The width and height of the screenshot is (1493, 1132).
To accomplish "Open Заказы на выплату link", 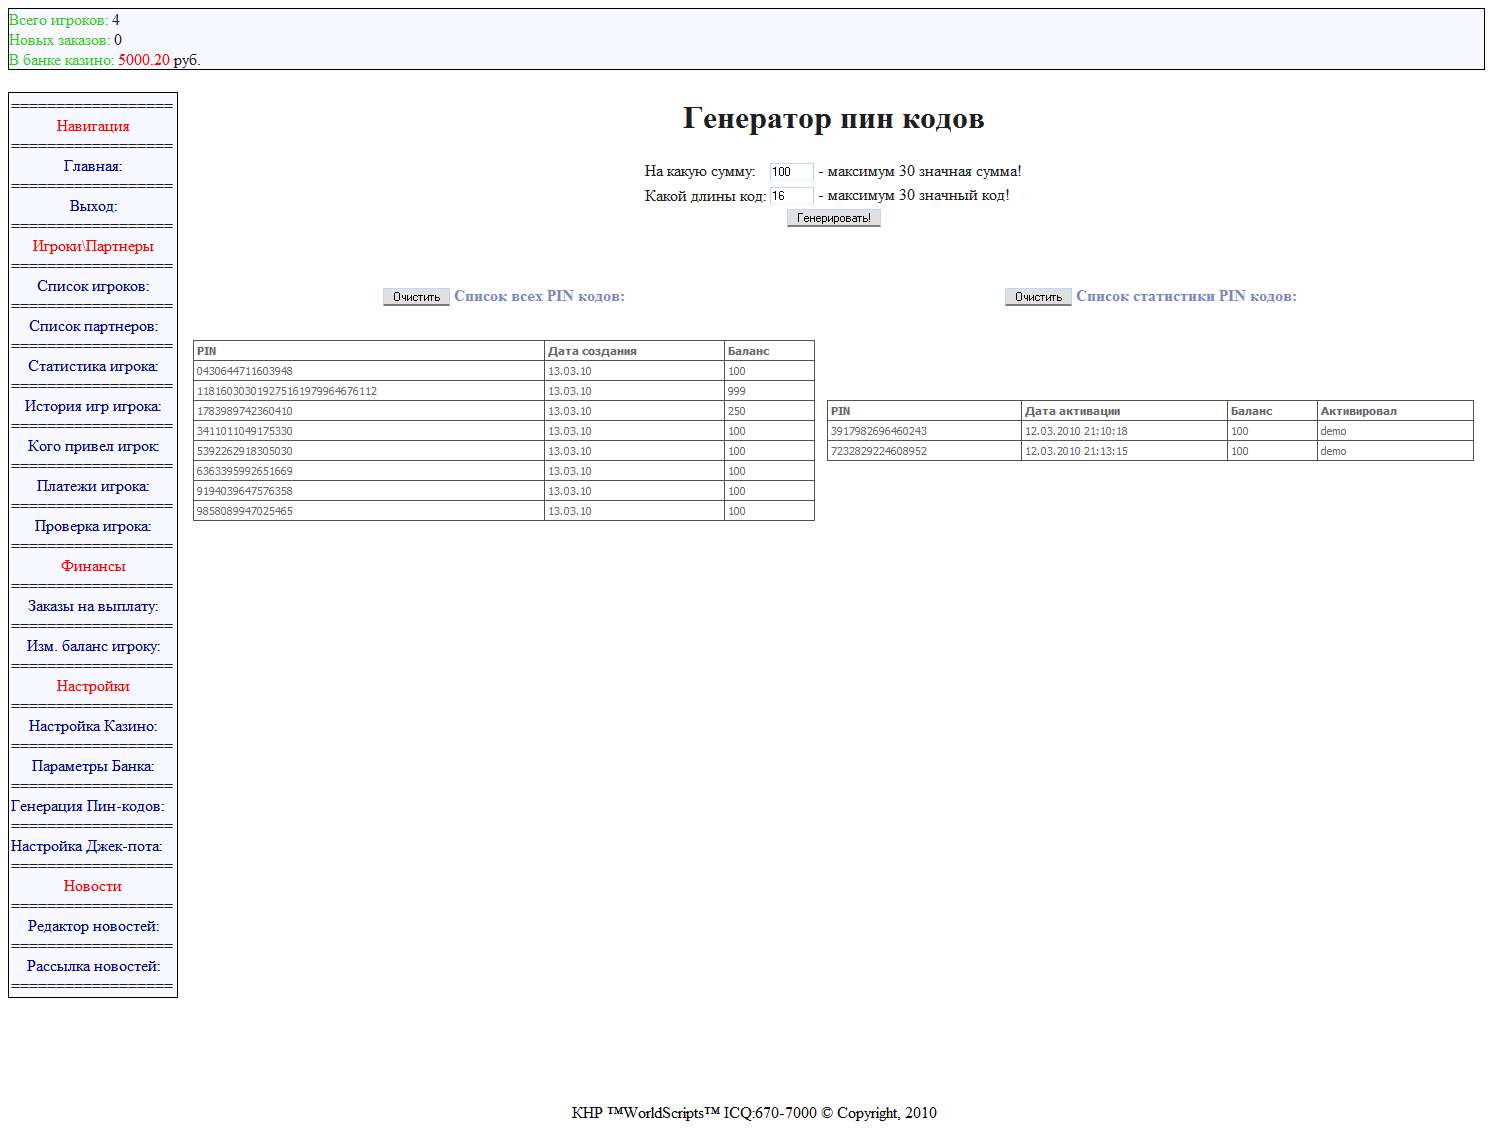I will 93,606.
